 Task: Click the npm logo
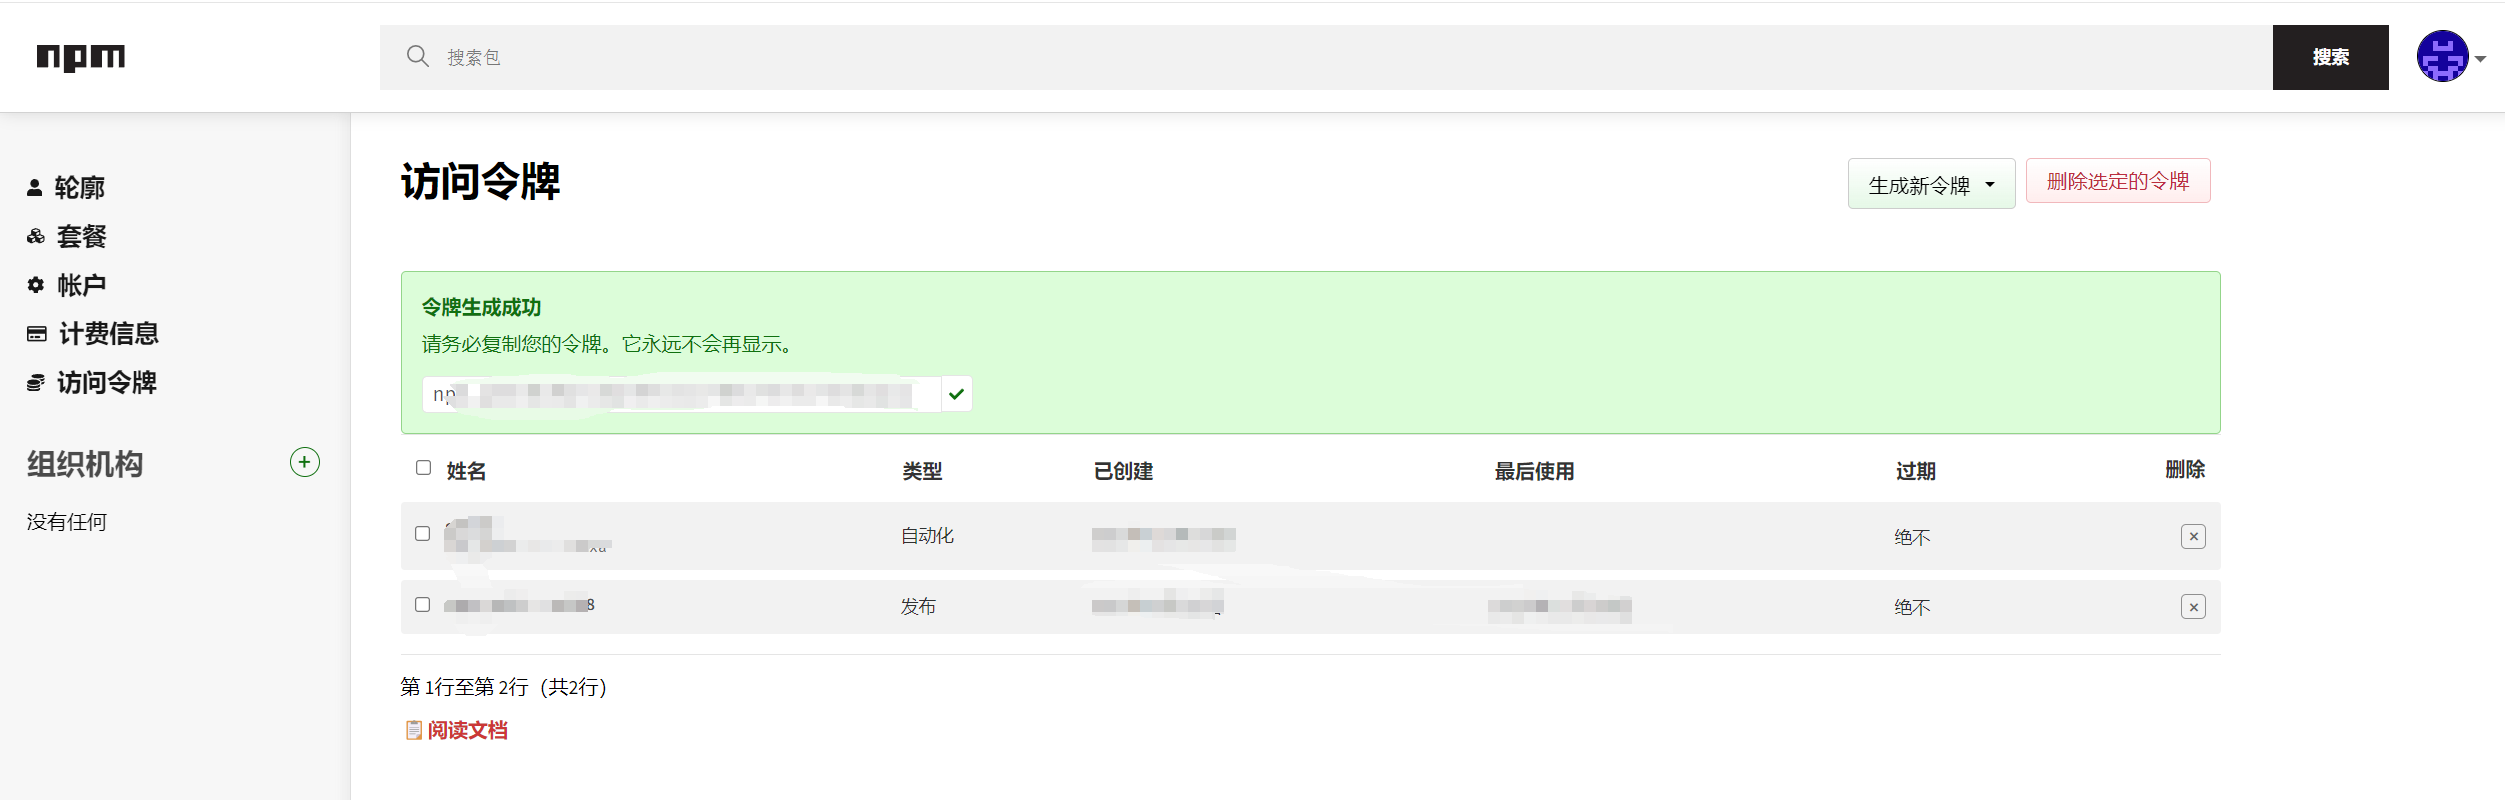[81, 57]
